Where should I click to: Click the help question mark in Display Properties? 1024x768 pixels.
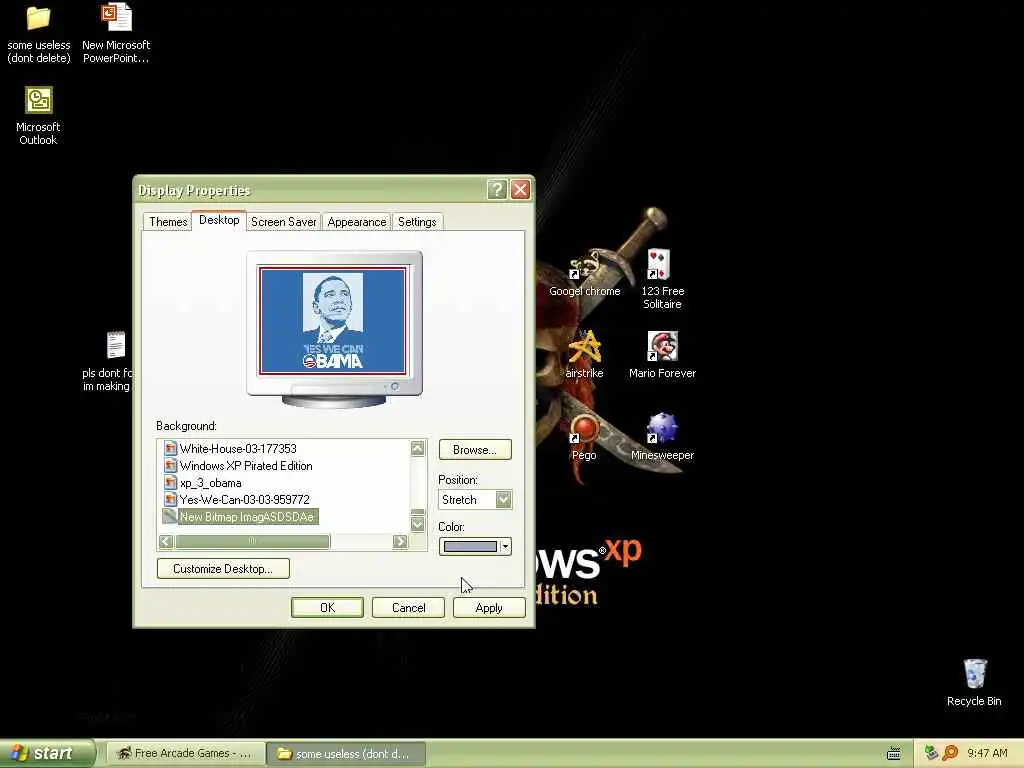[x=497, y=190]
